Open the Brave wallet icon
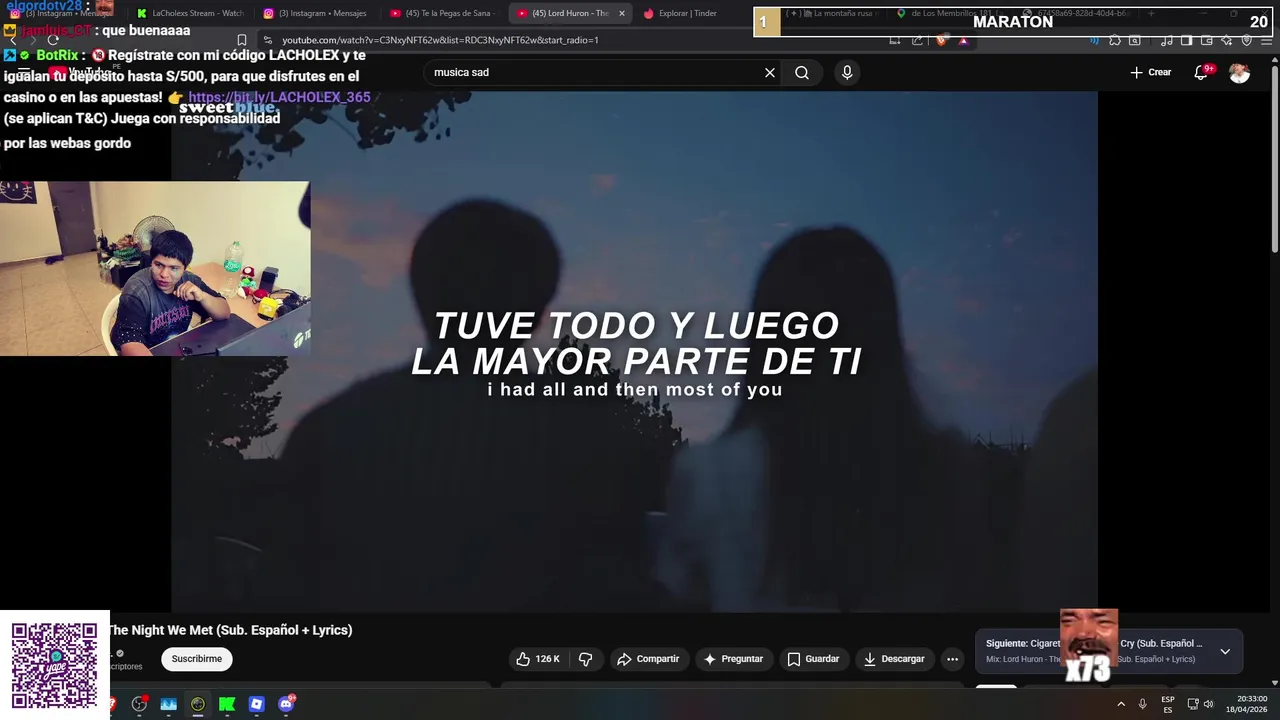This screenshot has width=1280, height=720. (x=1206, y=40)
